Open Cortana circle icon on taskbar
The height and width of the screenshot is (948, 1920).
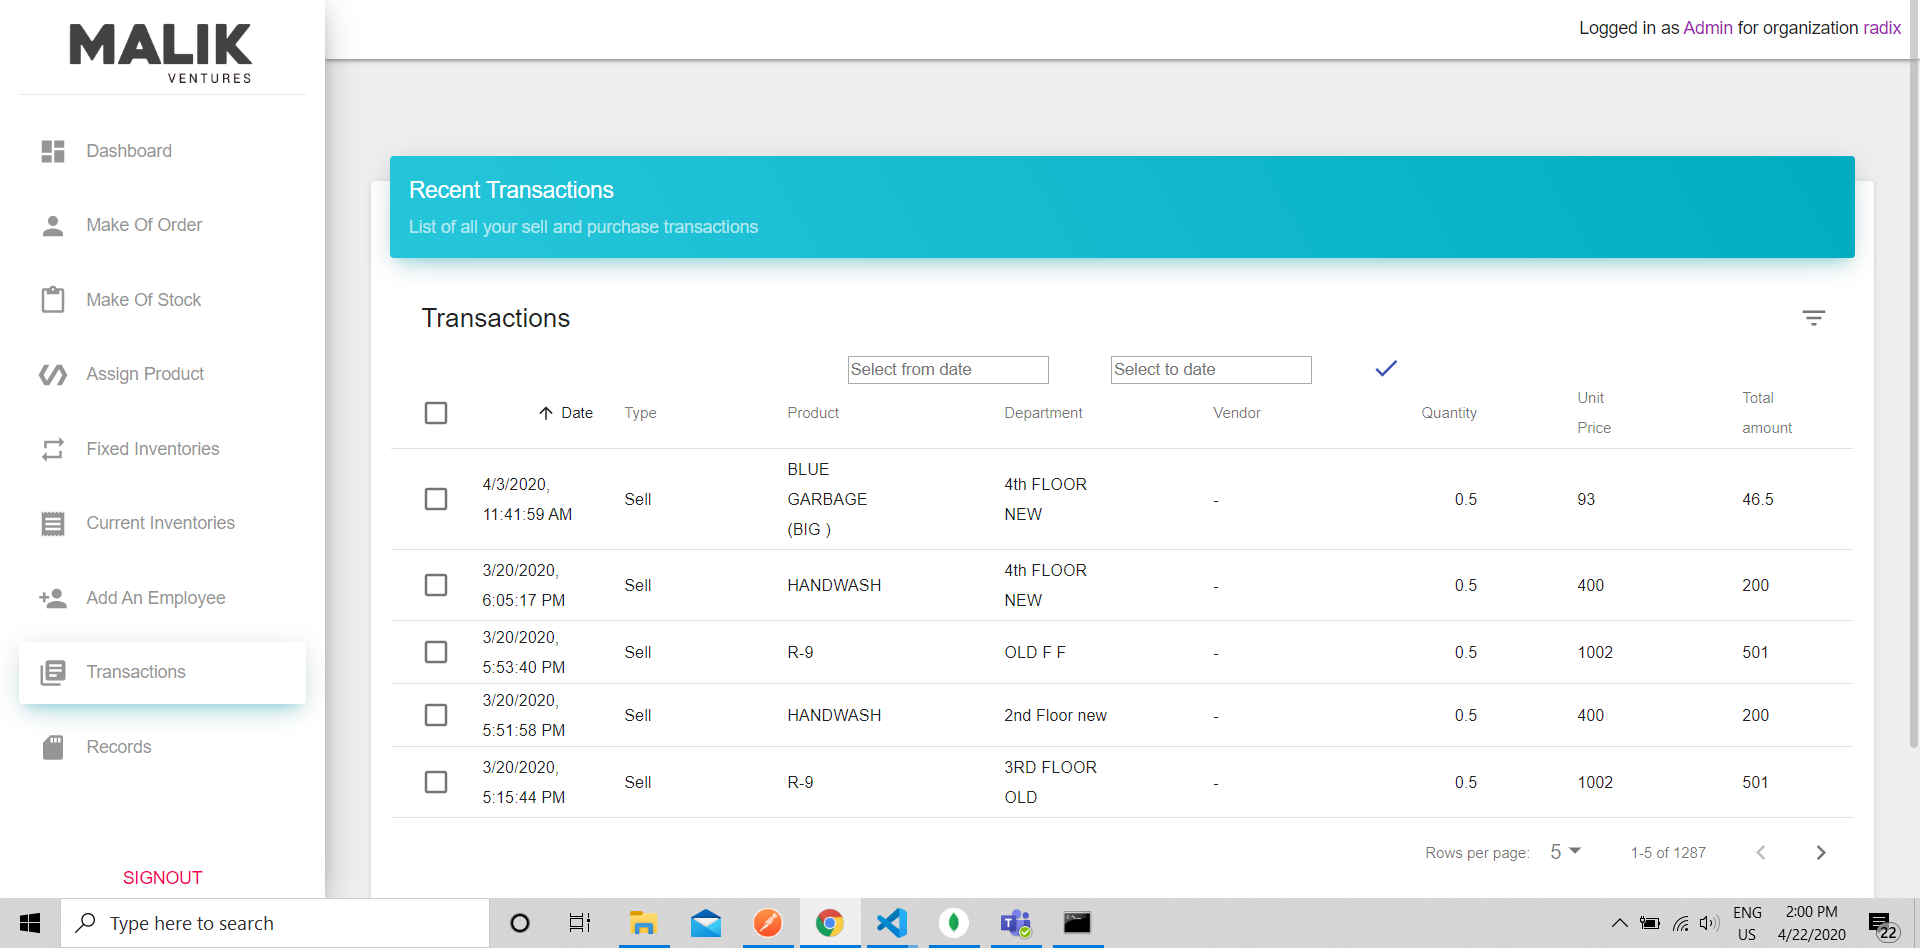tap(520, 923)
